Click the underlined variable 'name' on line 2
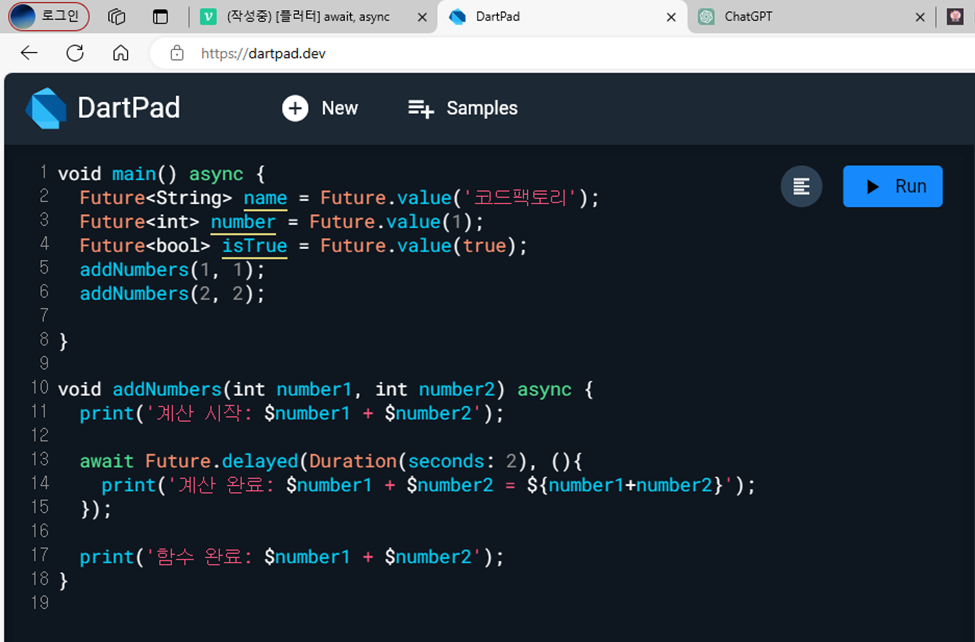975x642 pixels. (x=266, y=198)
